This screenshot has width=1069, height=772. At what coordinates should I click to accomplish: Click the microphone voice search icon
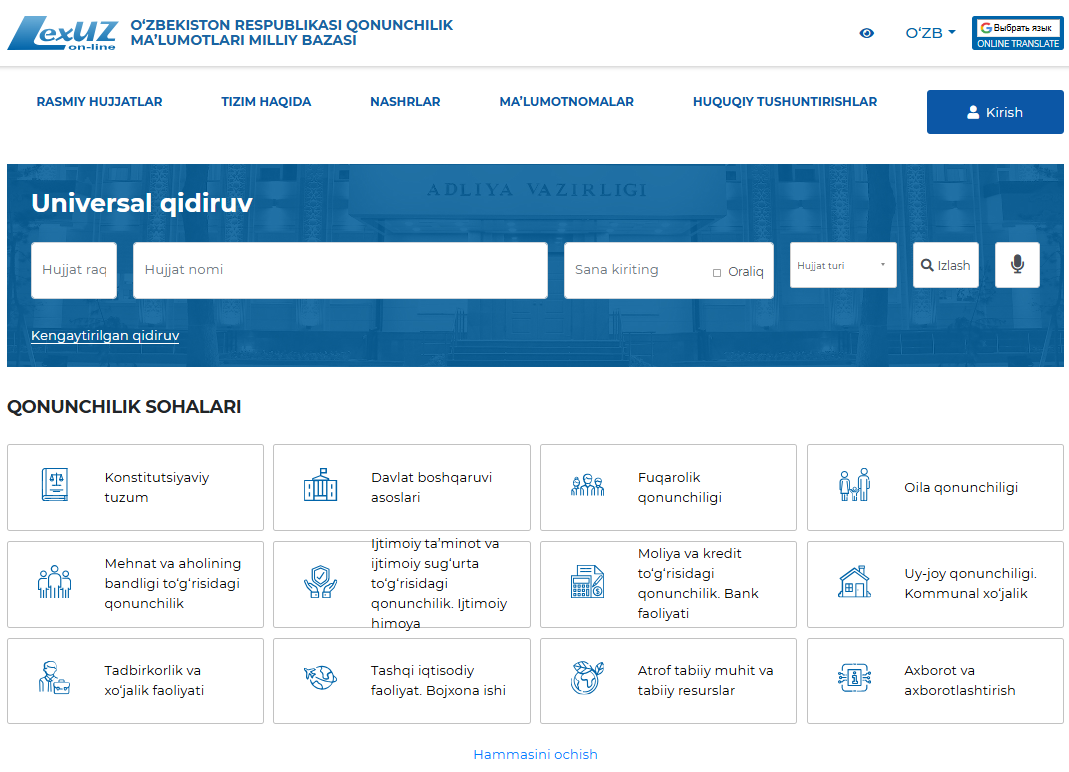tap(1017, 265)
